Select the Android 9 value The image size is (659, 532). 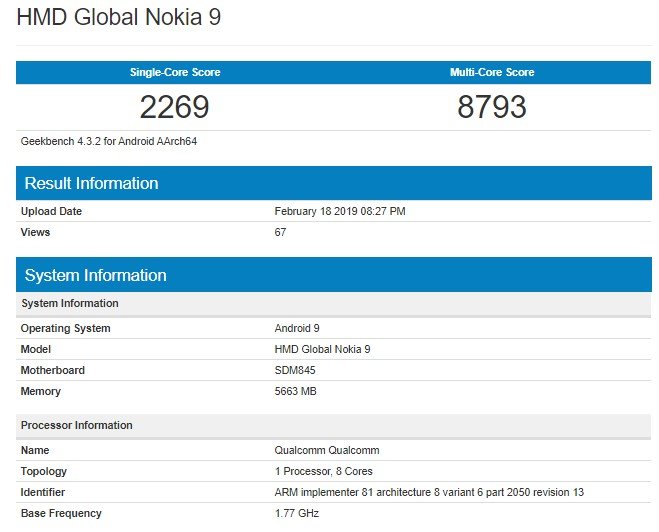(297, 328)
